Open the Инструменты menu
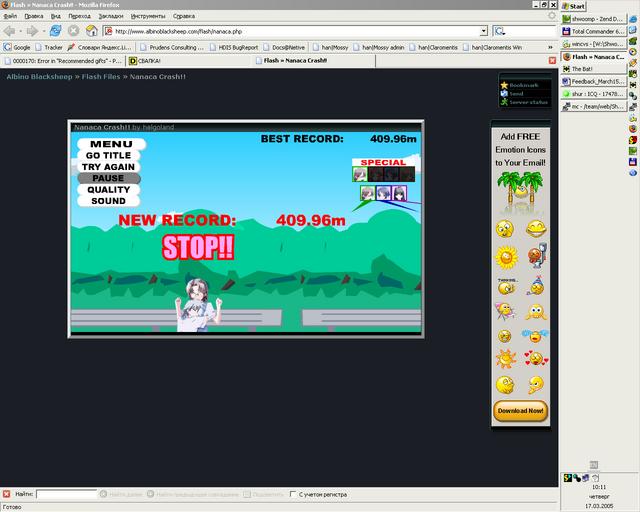This screenshot has height=512, width=640. [148, 16]
